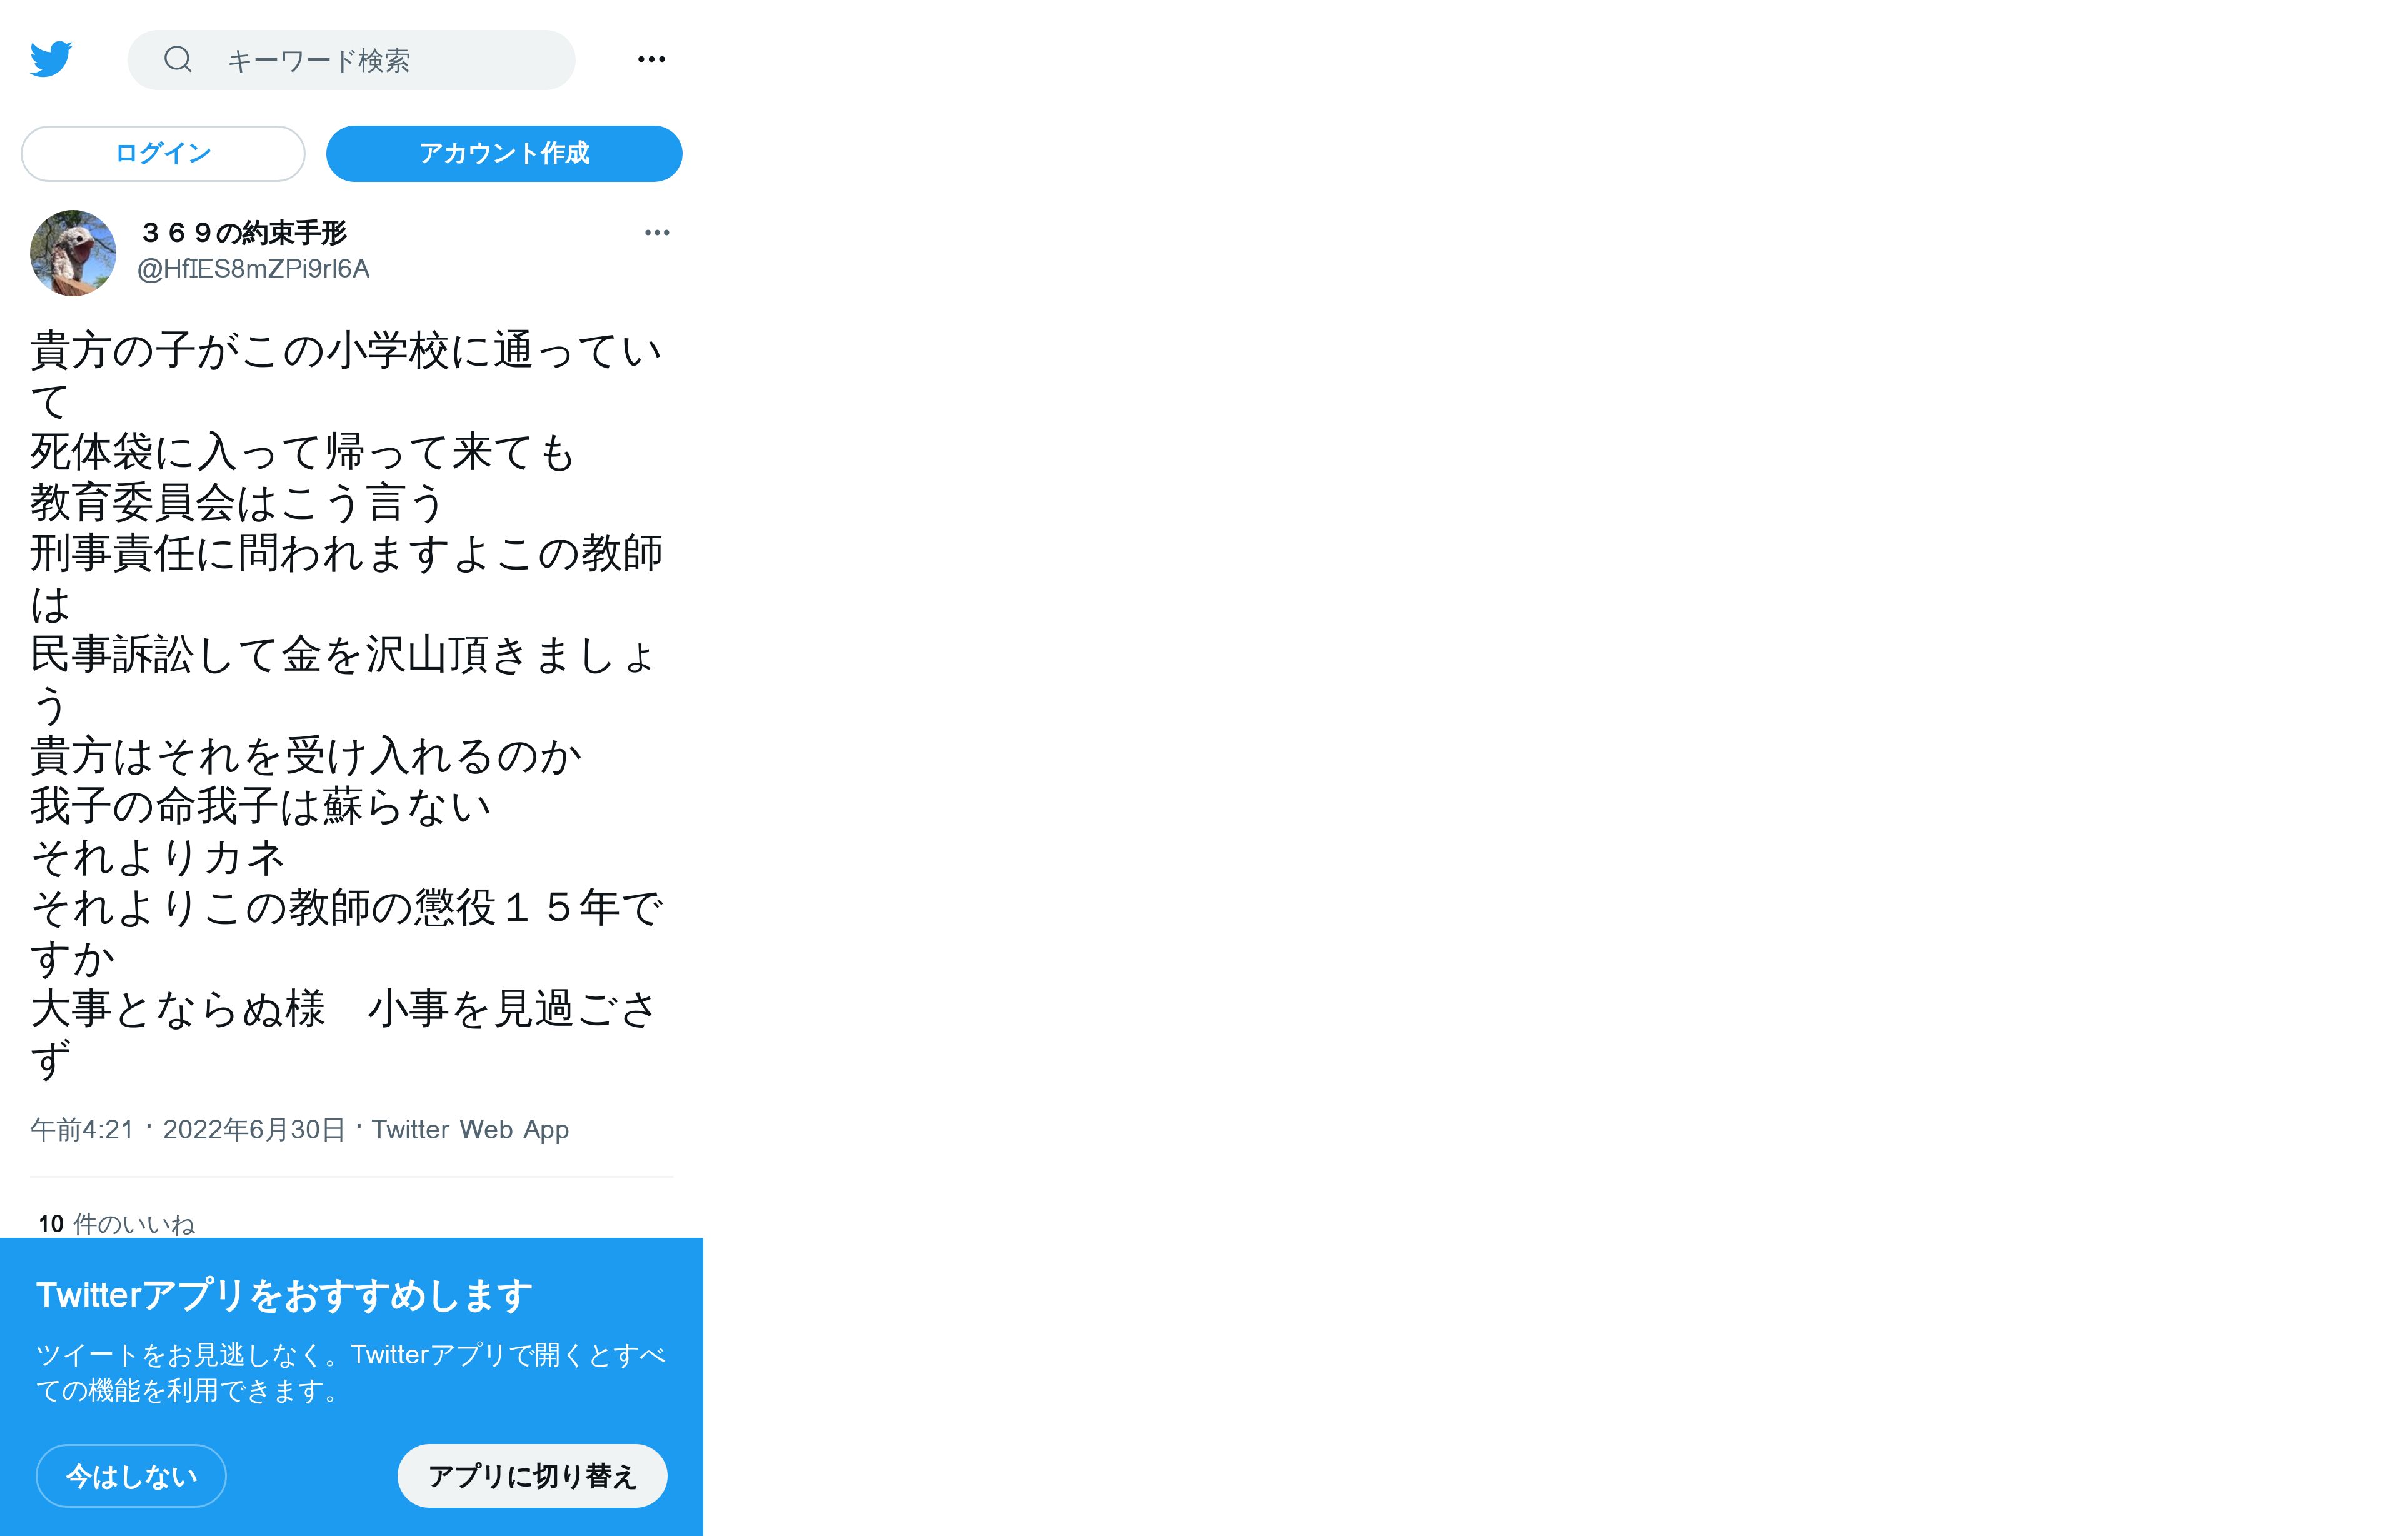Image resolution: width=2408 pixels, height=1536 pixels.
Task: Open the ３６９の約束手形 profile avatar
Action: tap(73, 252)
